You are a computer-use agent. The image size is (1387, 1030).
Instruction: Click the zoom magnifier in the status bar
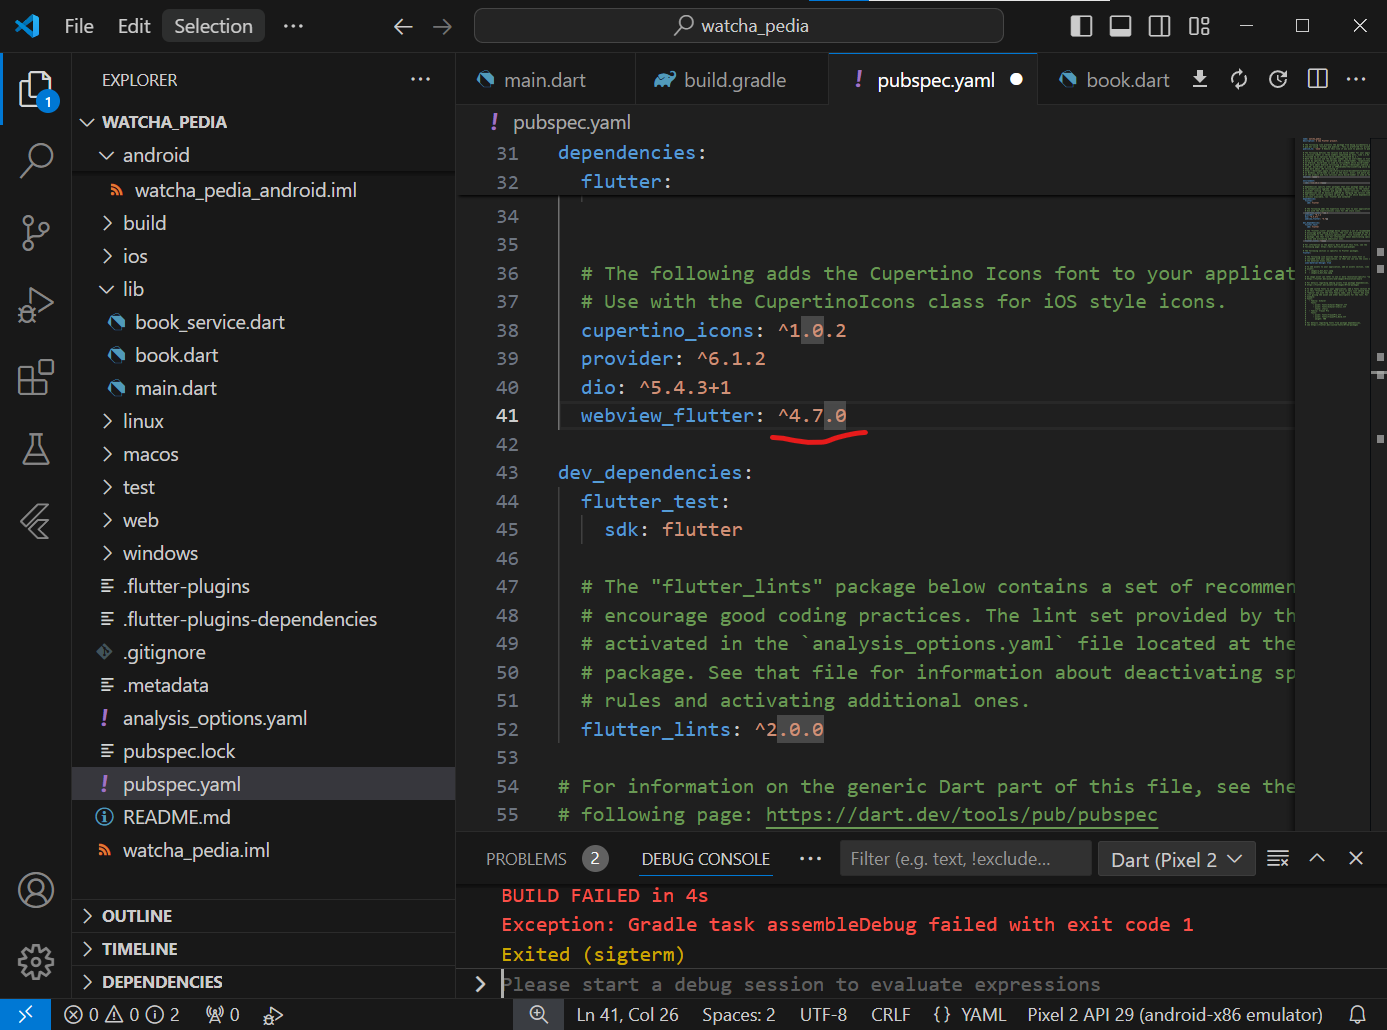(539, 1014)
